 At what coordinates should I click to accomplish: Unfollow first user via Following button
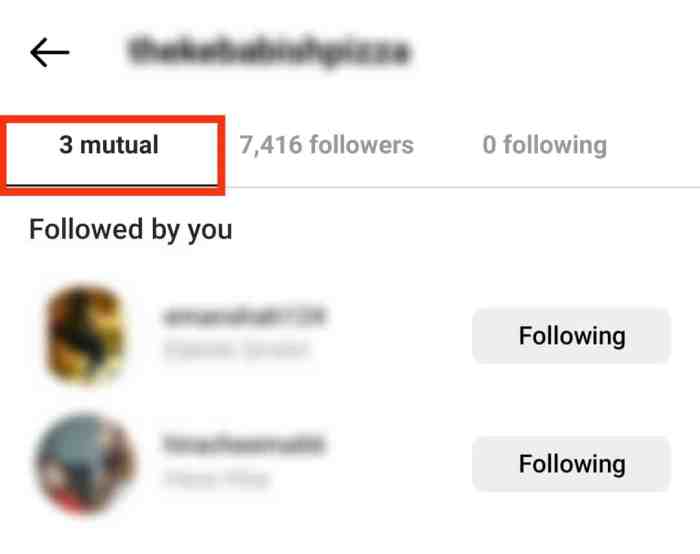coord(571,336)
